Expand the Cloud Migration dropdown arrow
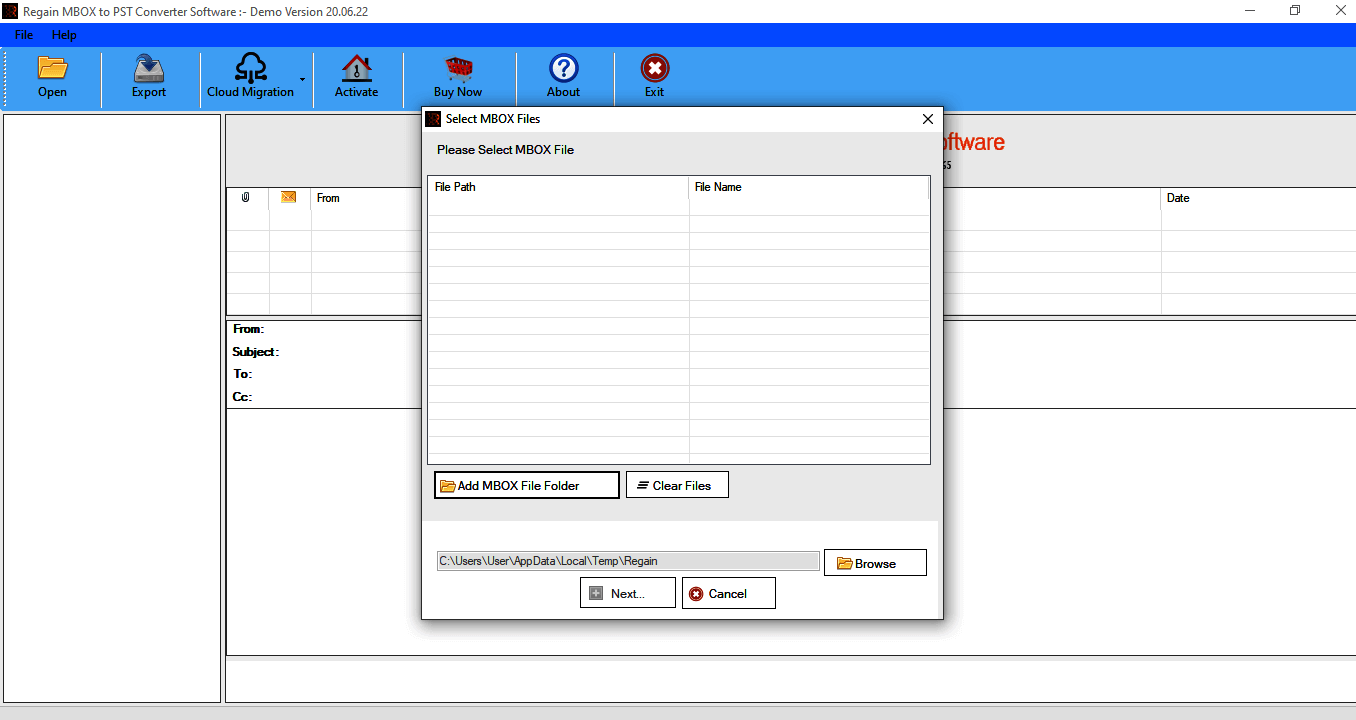Image resolution: width=1356 pixels, height=720 pixels. 302,79
